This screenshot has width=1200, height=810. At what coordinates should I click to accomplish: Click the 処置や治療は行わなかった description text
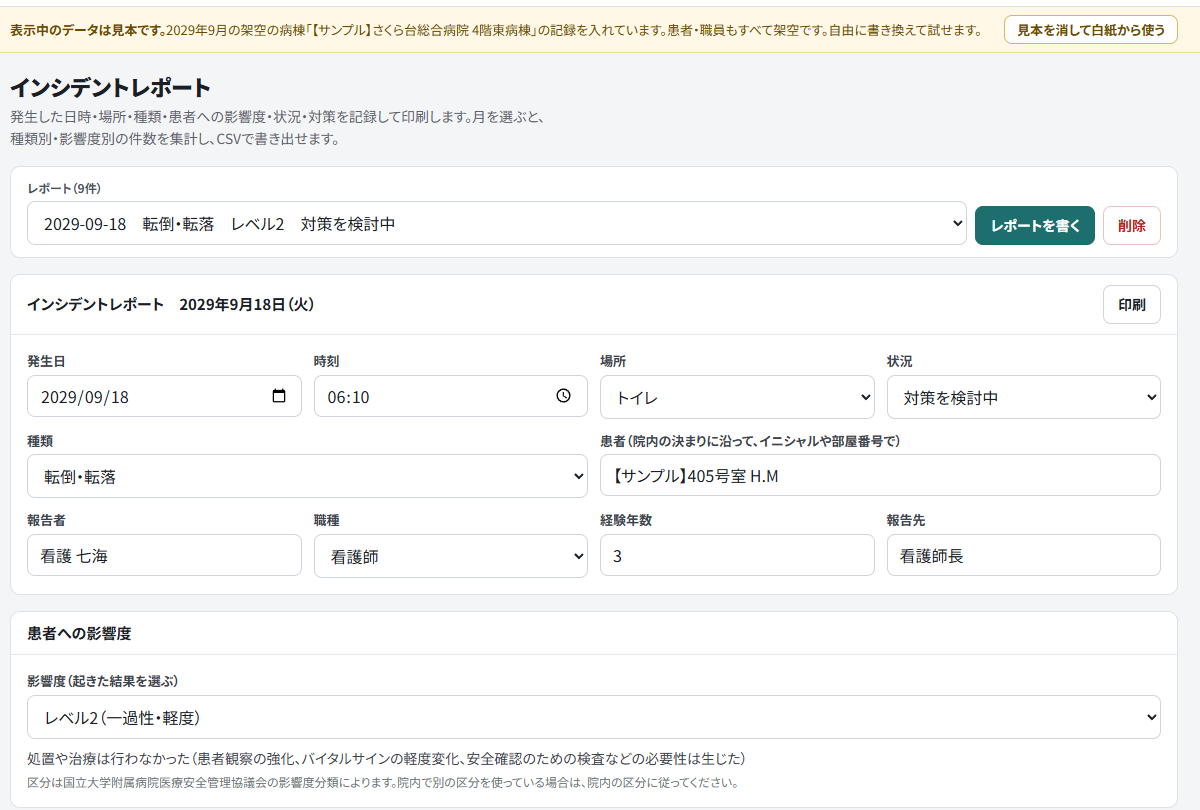point(386,759)
